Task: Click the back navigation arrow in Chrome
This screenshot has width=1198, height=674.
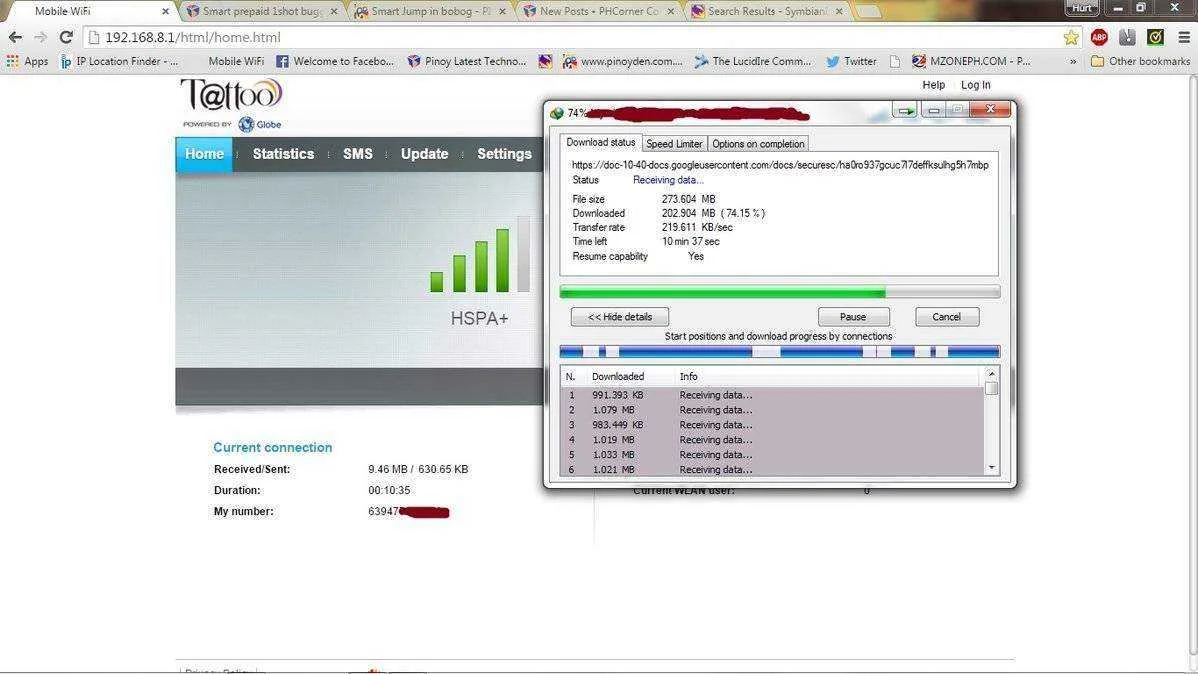Action: coord(15,37)
